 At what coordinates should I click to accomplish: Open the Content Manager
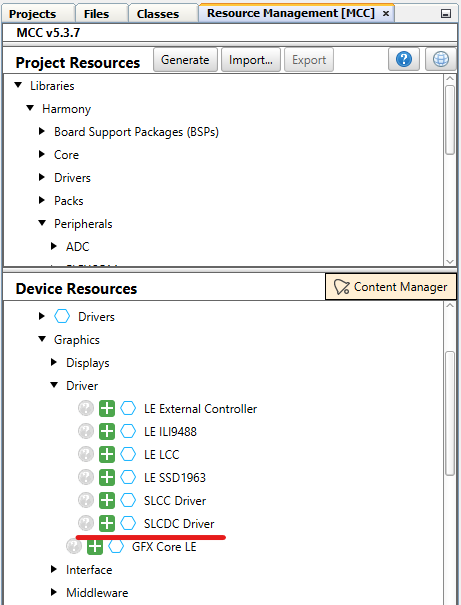coord(391,287)
